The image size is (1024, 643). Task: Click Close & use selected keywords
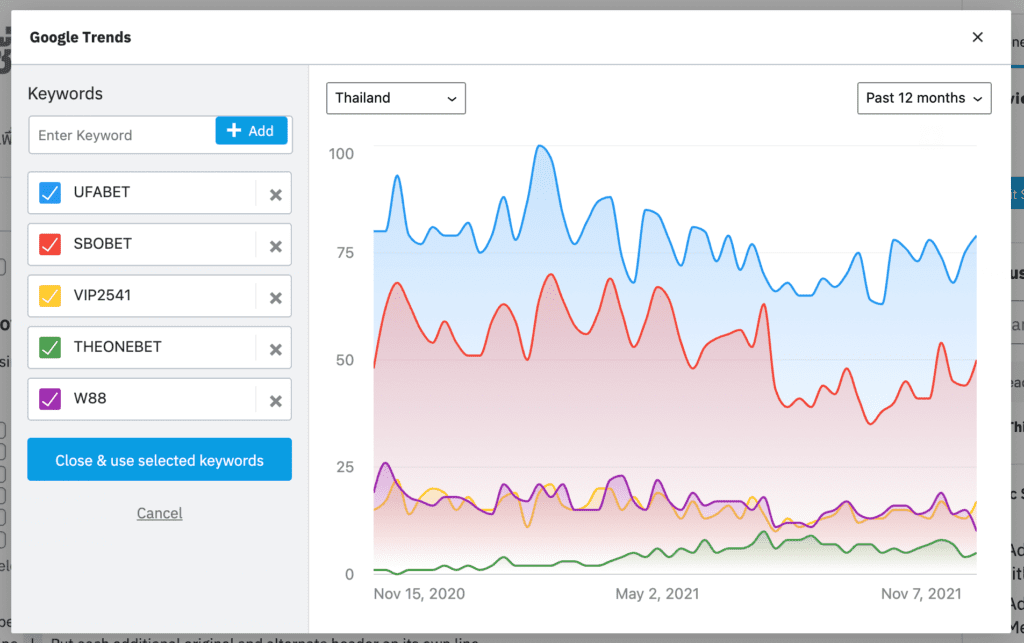(x=159, y=460)
